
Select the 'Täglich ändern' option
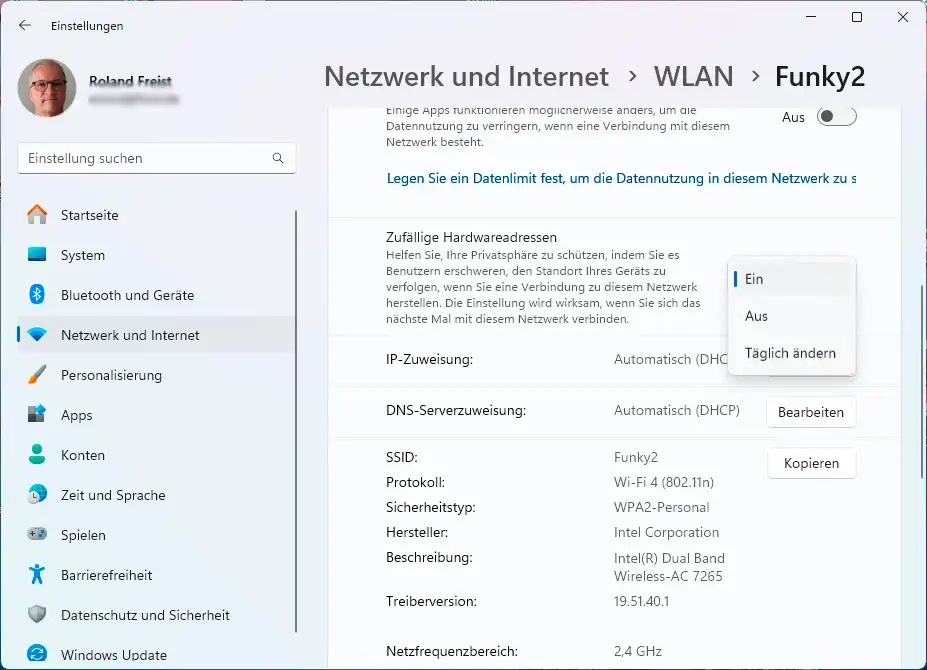click(x=792, y=353)
